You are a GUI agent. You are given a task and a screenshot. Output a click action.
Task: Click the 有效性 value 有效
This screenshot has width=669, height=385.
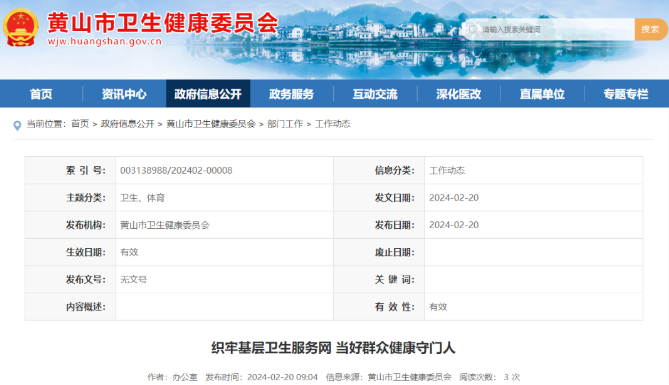(x=438, y=307)
